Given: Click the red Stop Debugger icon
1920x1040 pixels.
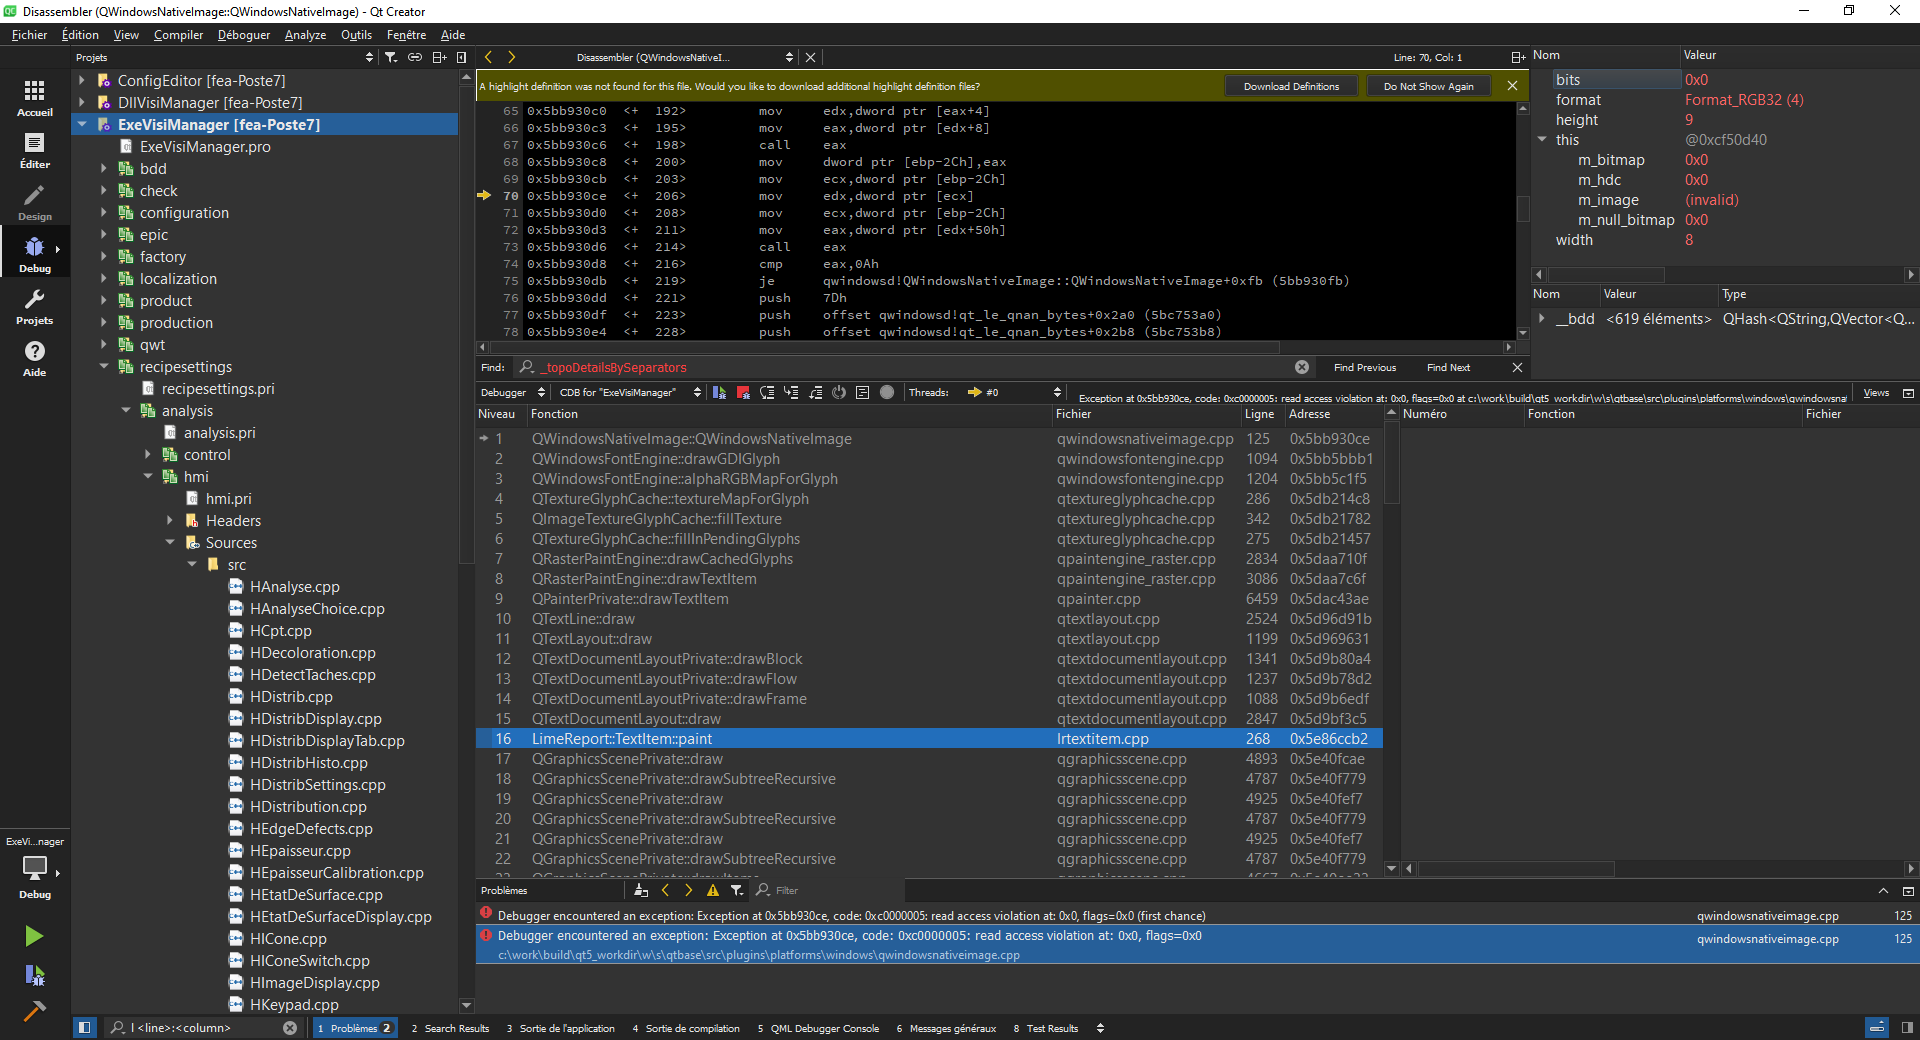Looking at the screenshot, I should coord(743,393).
